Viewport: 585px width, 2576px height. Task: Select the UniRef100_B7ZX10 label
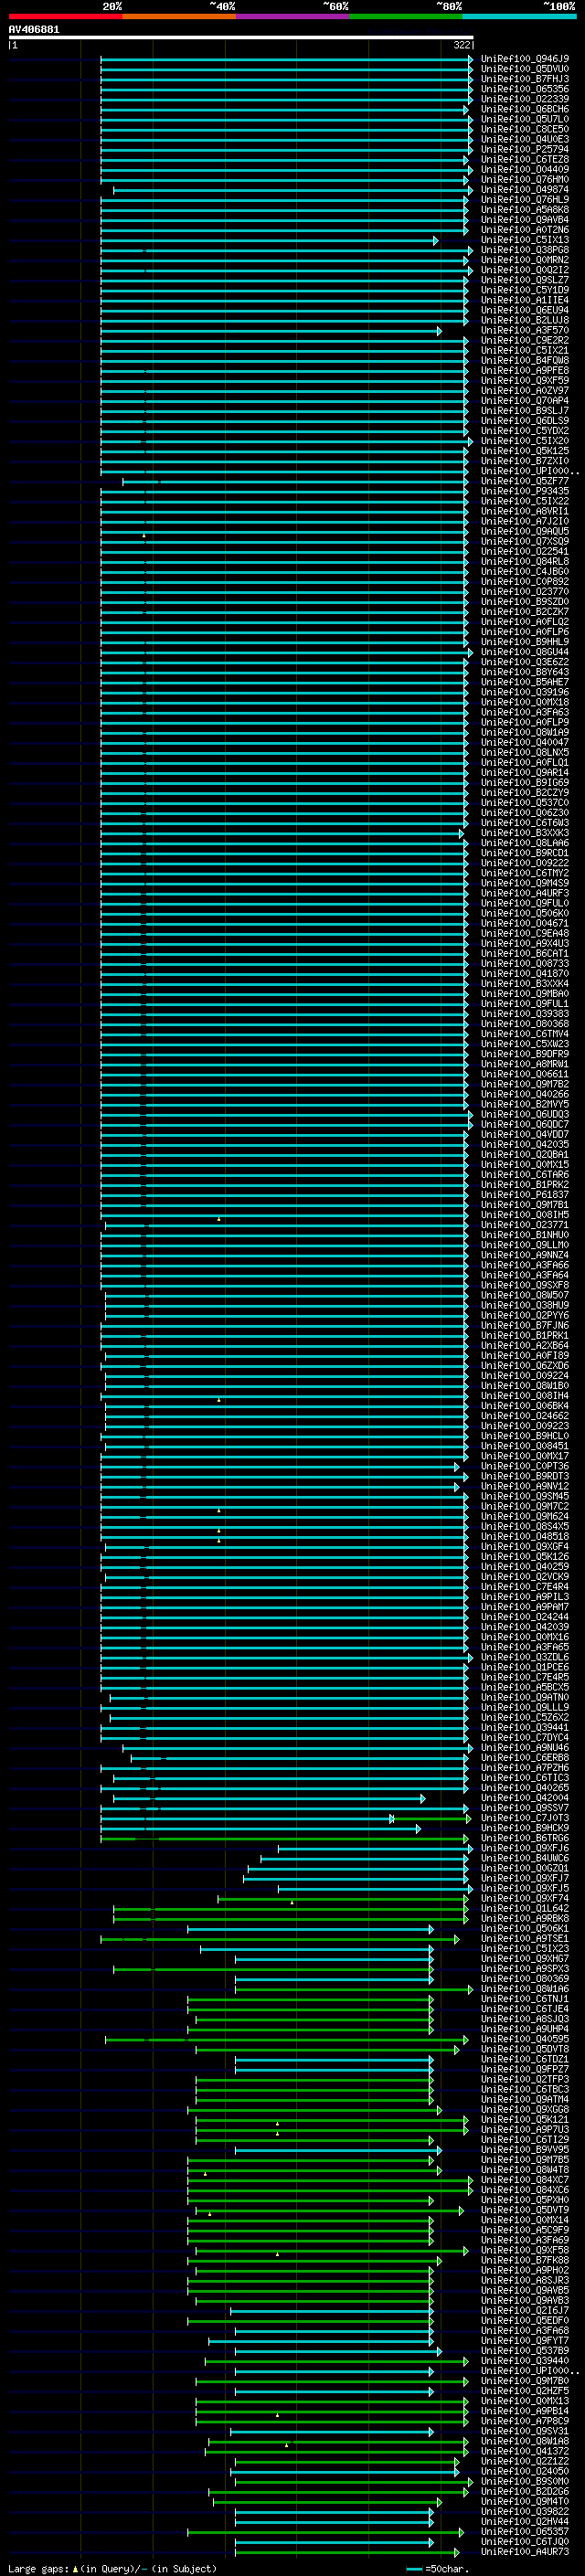pyautogui.click(x=524, y=461)
